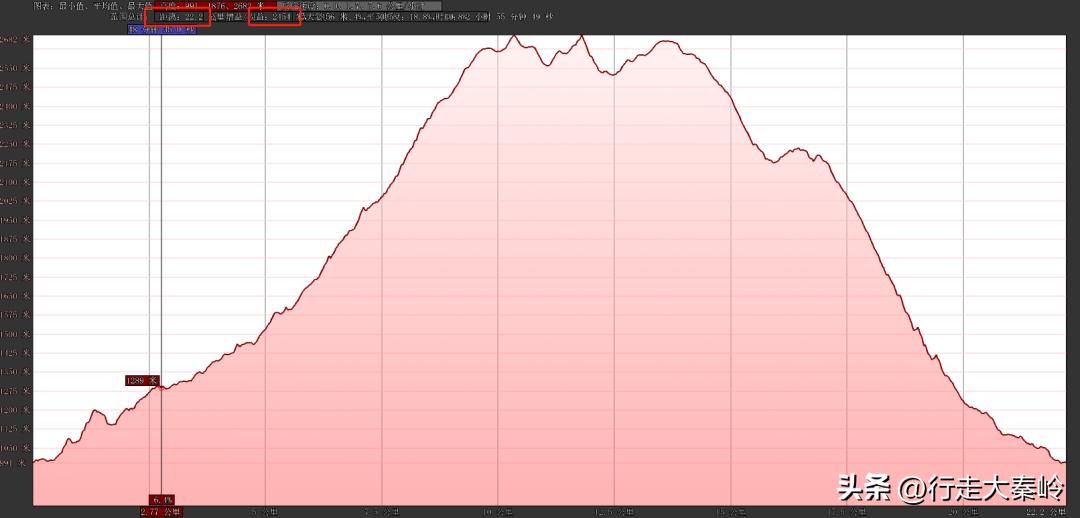Click the 2475 米 y-axis label
Image resolution: width=1080 pixels, height=518 pixels.
16,87
